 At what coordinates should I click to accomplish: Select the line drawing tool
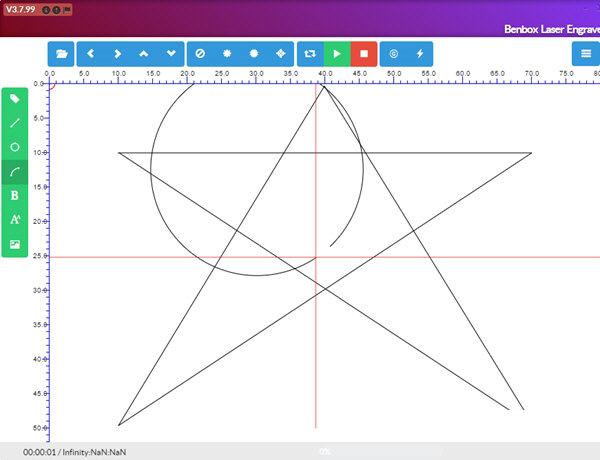point(15,123)
